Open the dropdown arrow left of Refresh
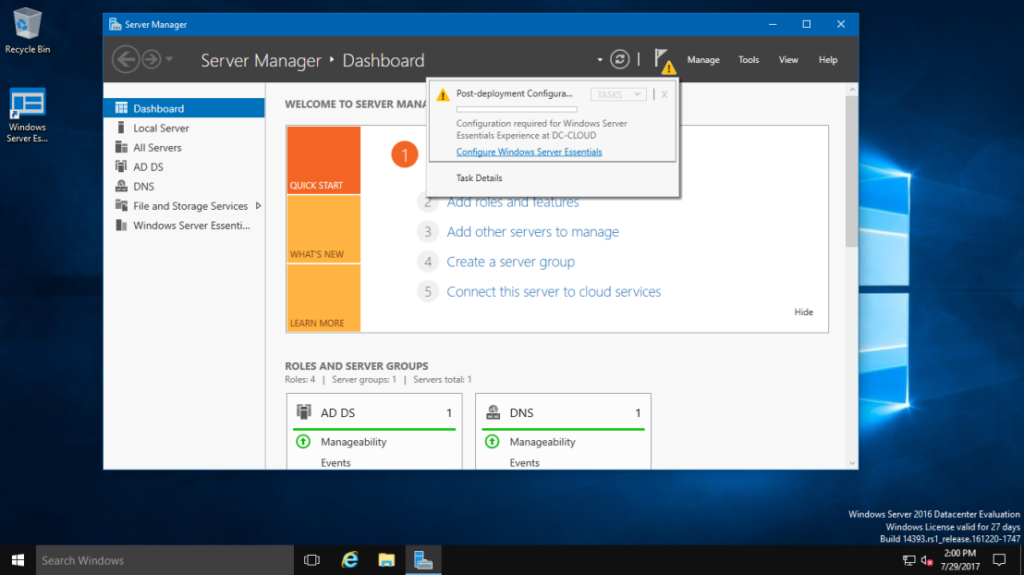 coord(600,60)
